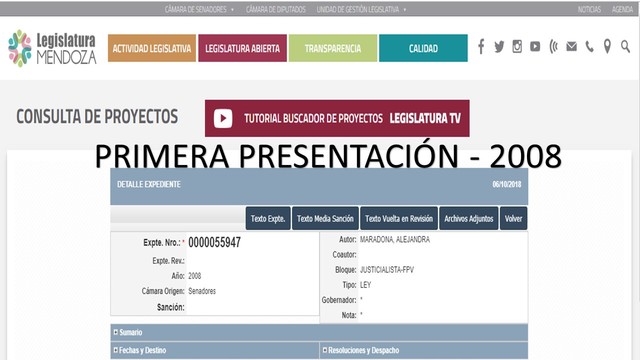Screen dimensions: 640x360
Task: Click the live broadcast radio icon
Action: click(x=553, y=47)
